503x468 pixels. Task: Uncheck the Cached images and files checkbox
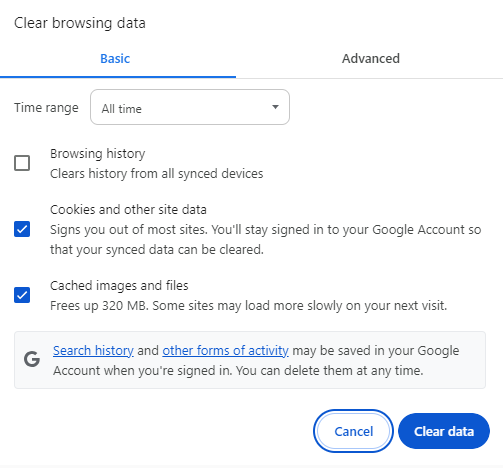pyautogui.click(x=22, y=295)
